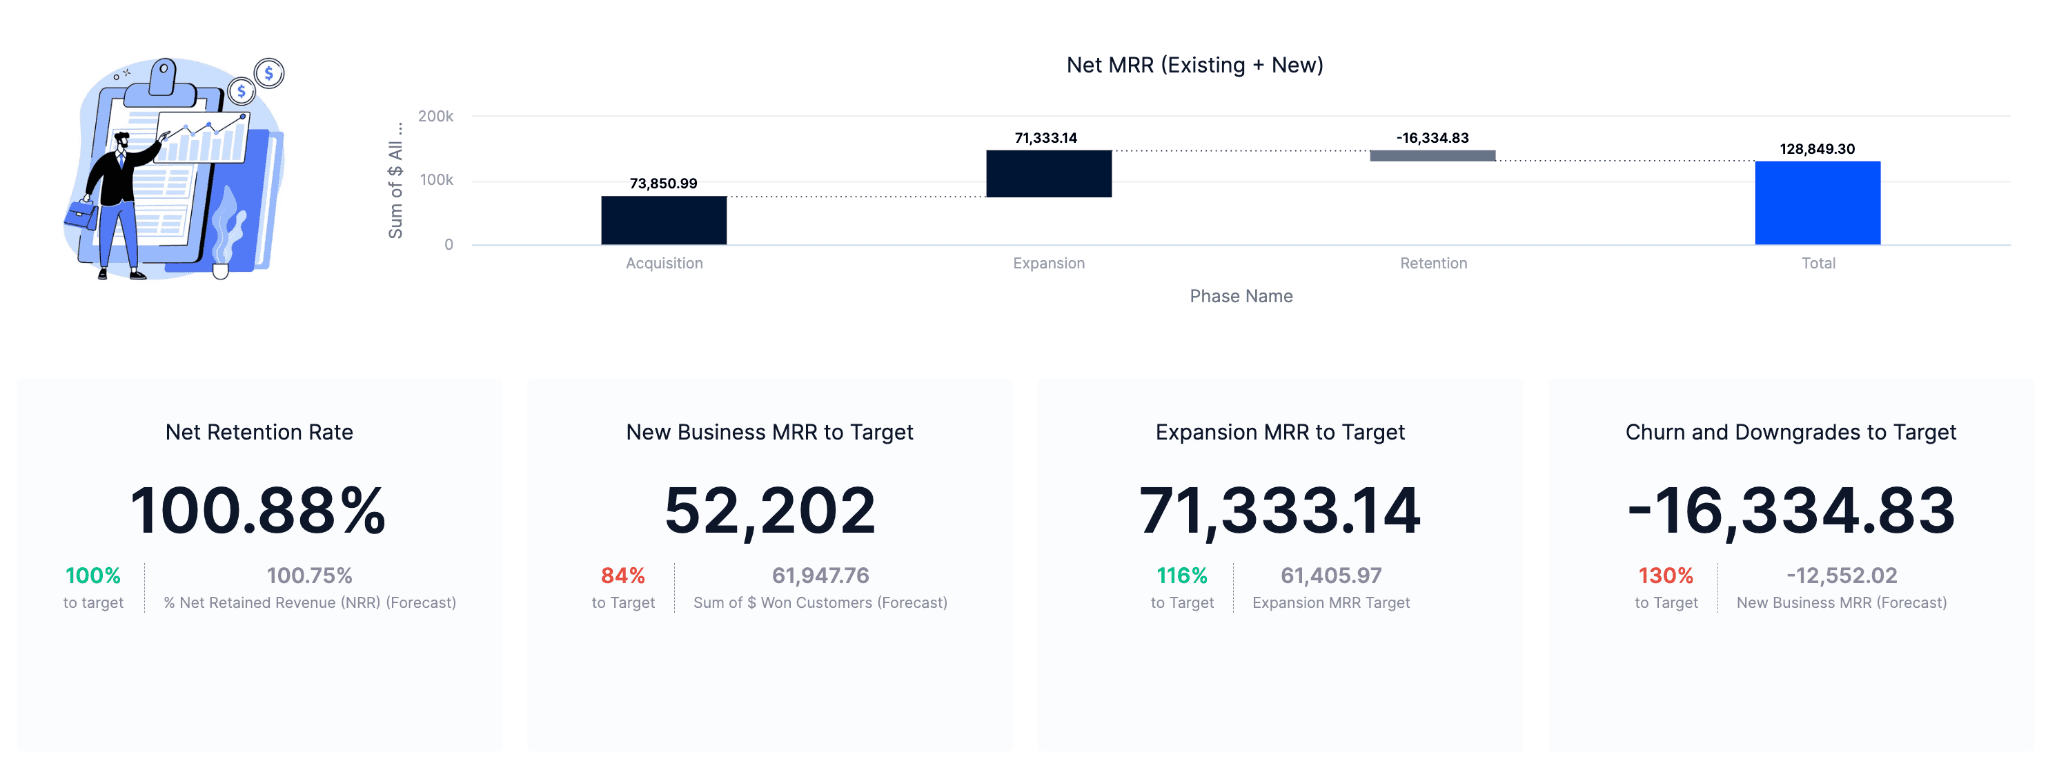Click the red 84% to Target indicator
2048x762 pixels.
click(622, 576)
